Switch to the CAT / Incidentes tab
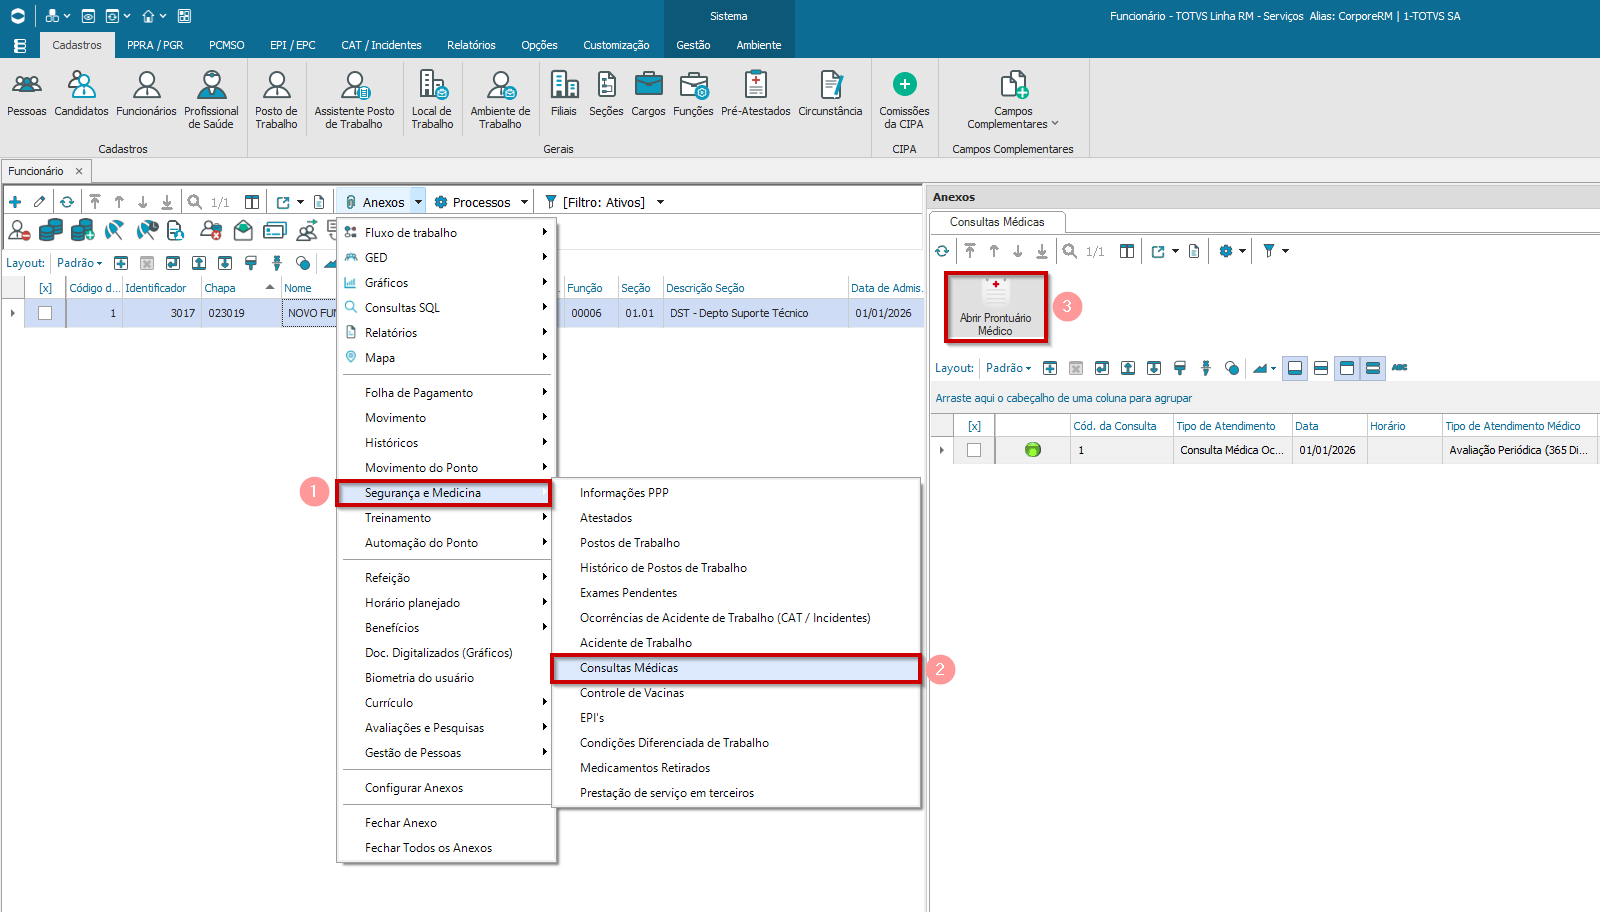1600x912 pixels. [381, 45]
